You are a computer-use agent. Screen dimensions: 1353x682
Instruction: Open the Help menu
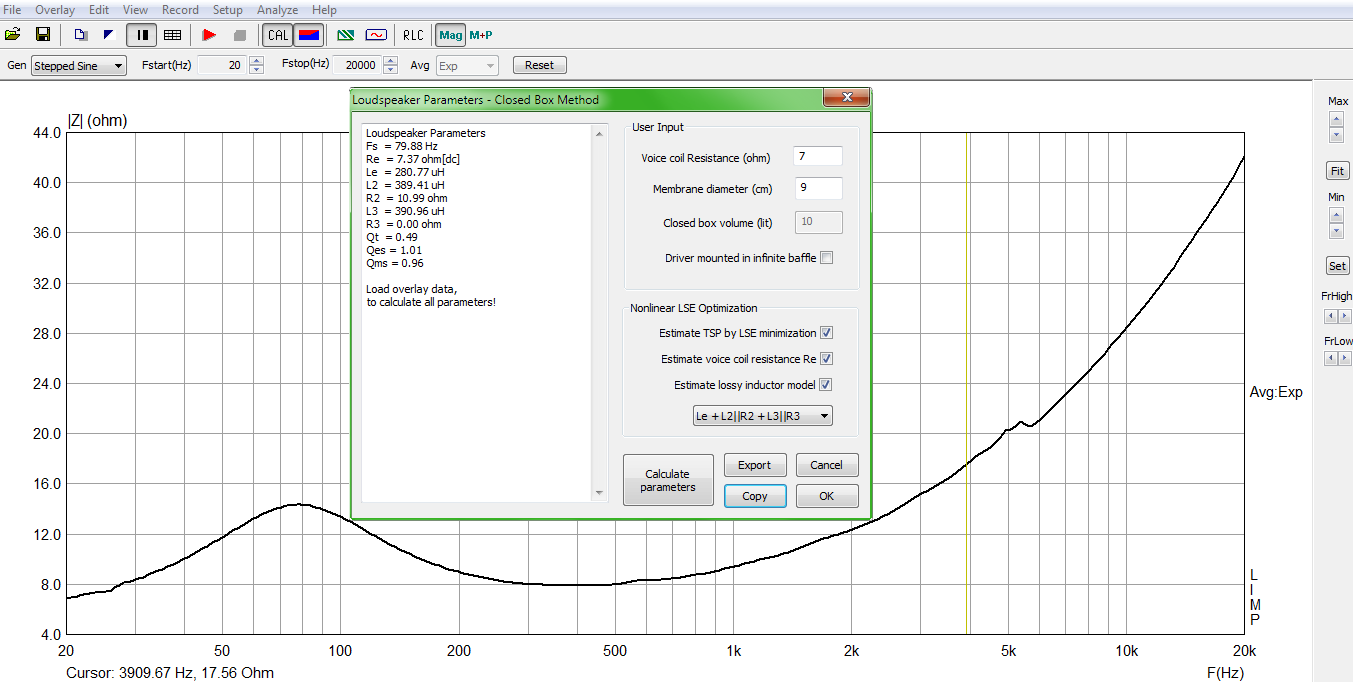click(x=325, y=9)
